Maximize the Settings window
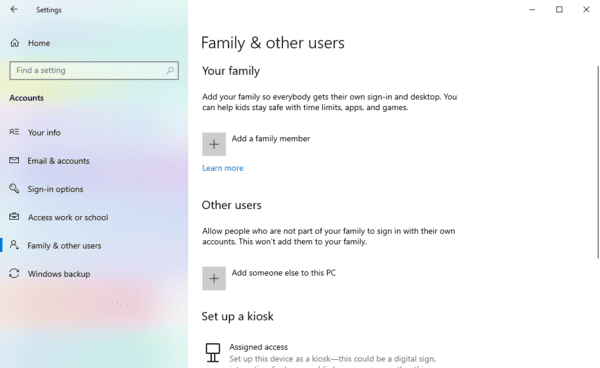 click(559, 10)
